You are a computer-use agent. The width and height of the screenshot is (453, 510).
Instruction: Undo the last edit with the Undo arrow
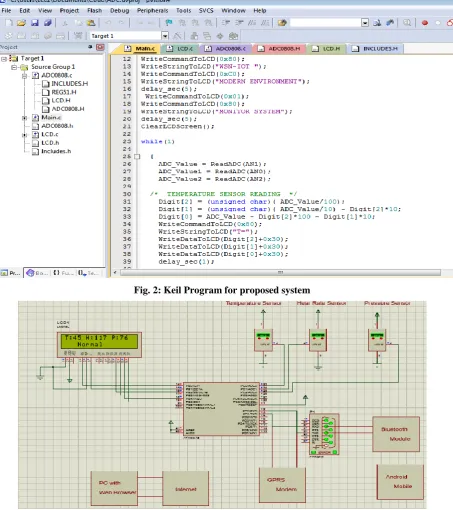tap(108, 23)
